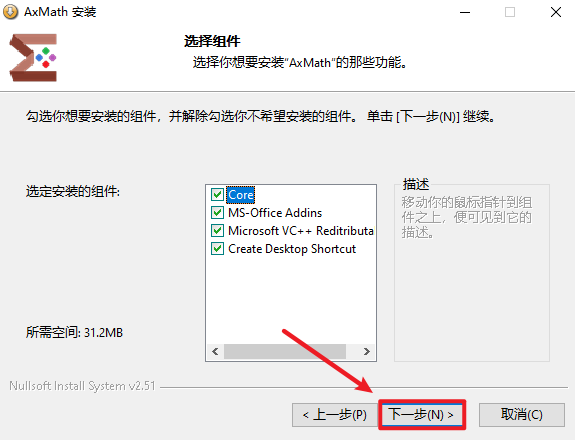Screen dimensions: 575x440
Task: Select Create Desktop Shortcut list entry
Action: pyautogui.click(x=292, y=249)
